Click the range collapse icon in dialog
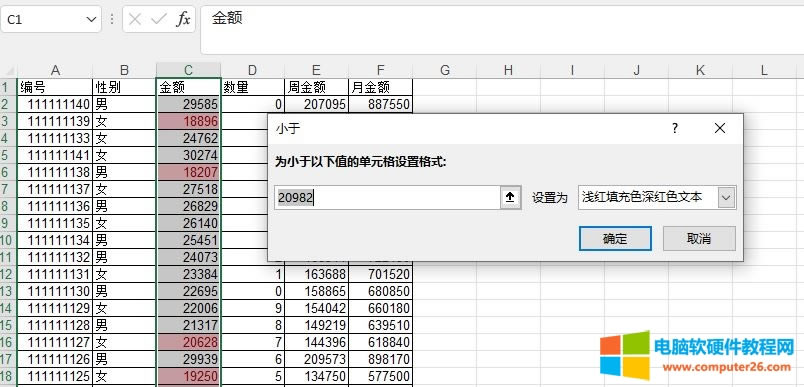 pyautogui.click(x=510, y=197)
